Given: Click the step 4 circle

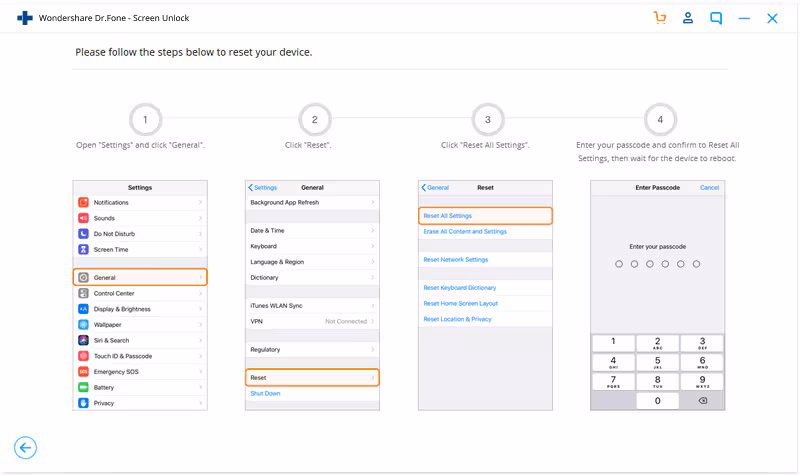Looking at the screenshot, I should pos(660,120).
